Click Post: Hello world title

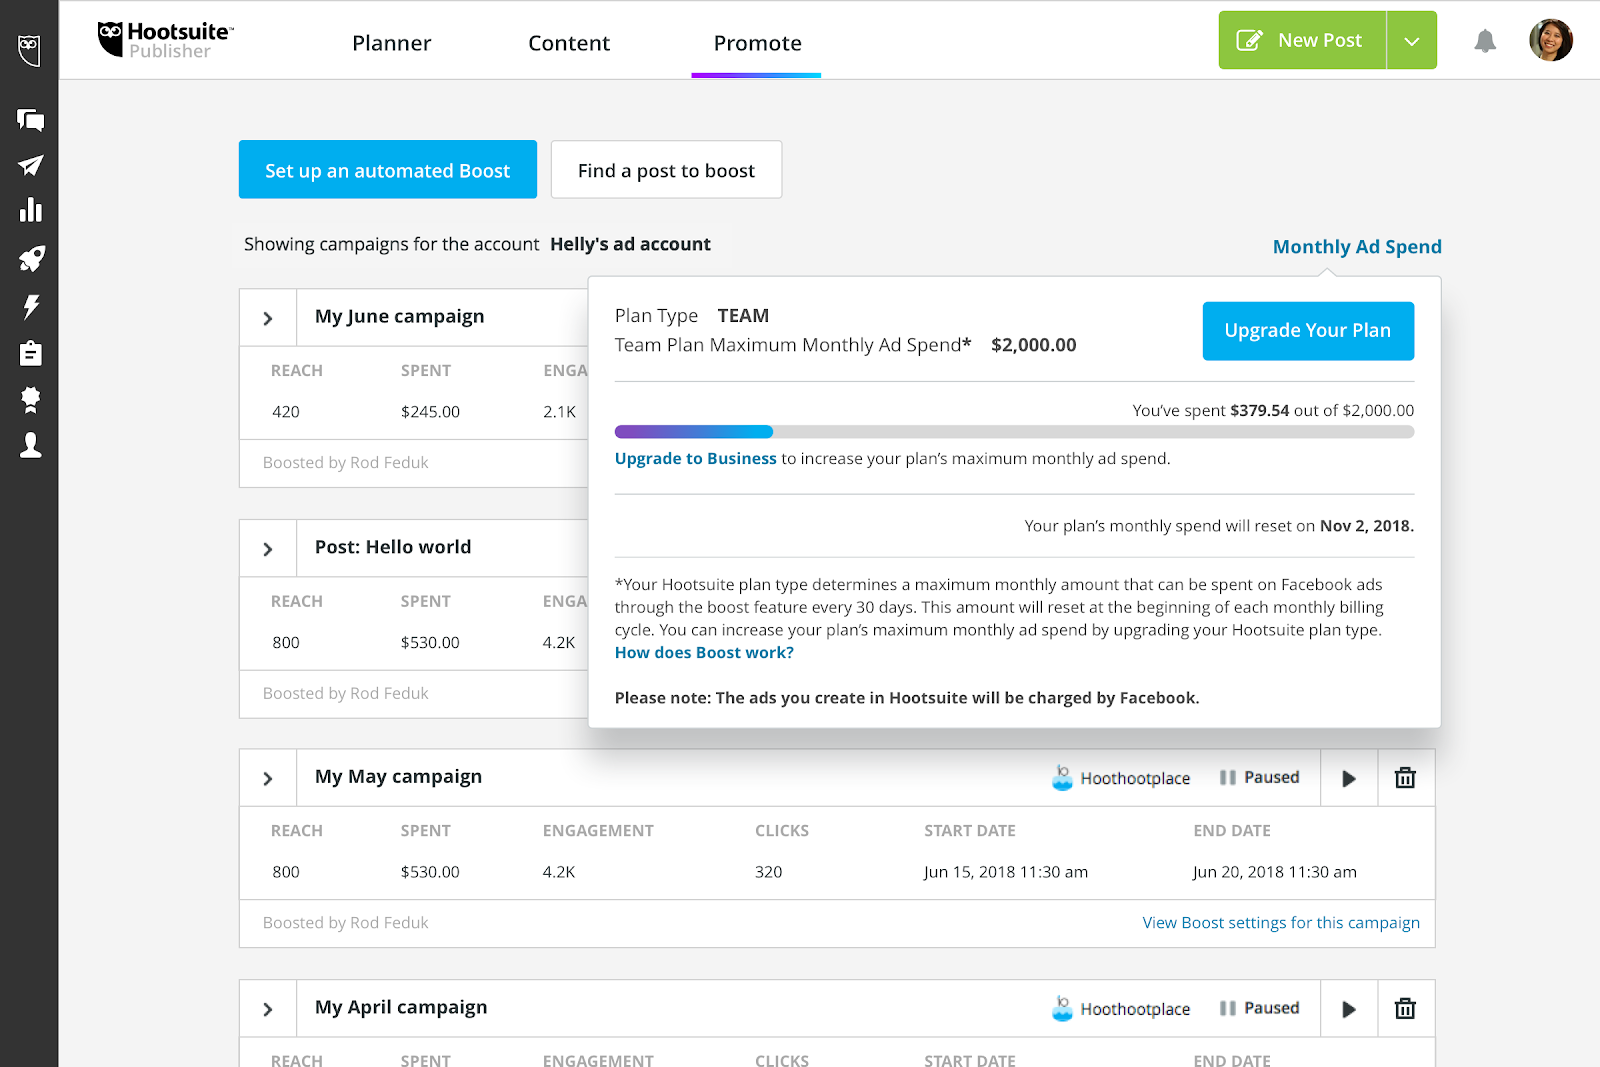(393, 547)
